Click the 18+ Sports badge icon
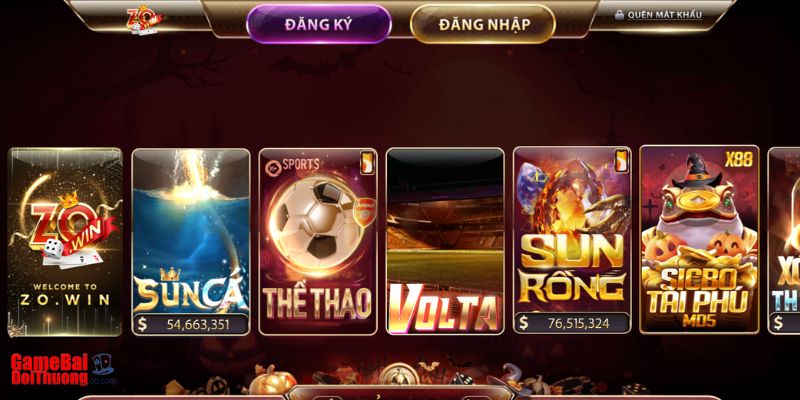This screenshot has height=400, width=800. point(271,166)
